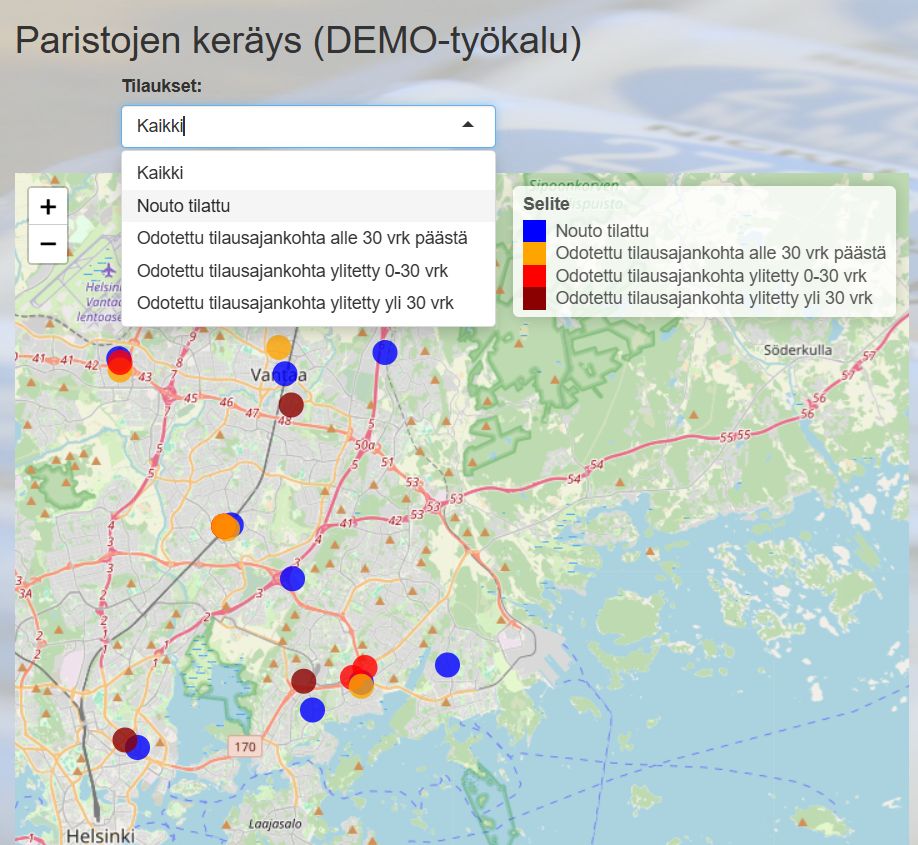Collapse the Tilaukset dropdown using its arrow
This screenshot has width=918, height=845.
[x=468, y=126]
